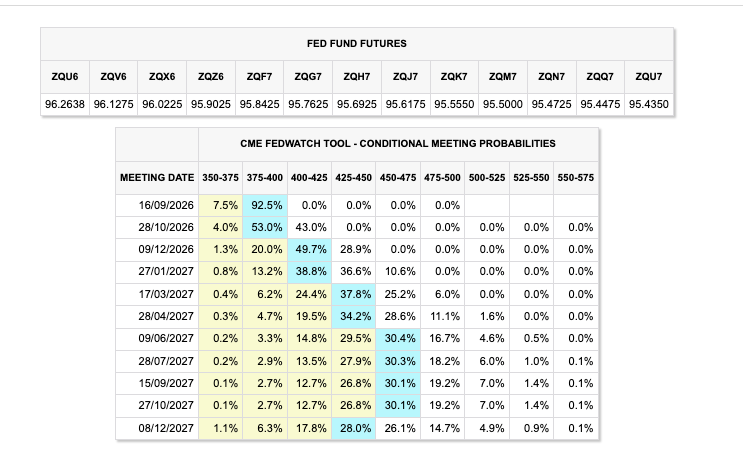
Task: Click the futures value 96.0225
Action: pyautogui.click(x=162, y=104)
